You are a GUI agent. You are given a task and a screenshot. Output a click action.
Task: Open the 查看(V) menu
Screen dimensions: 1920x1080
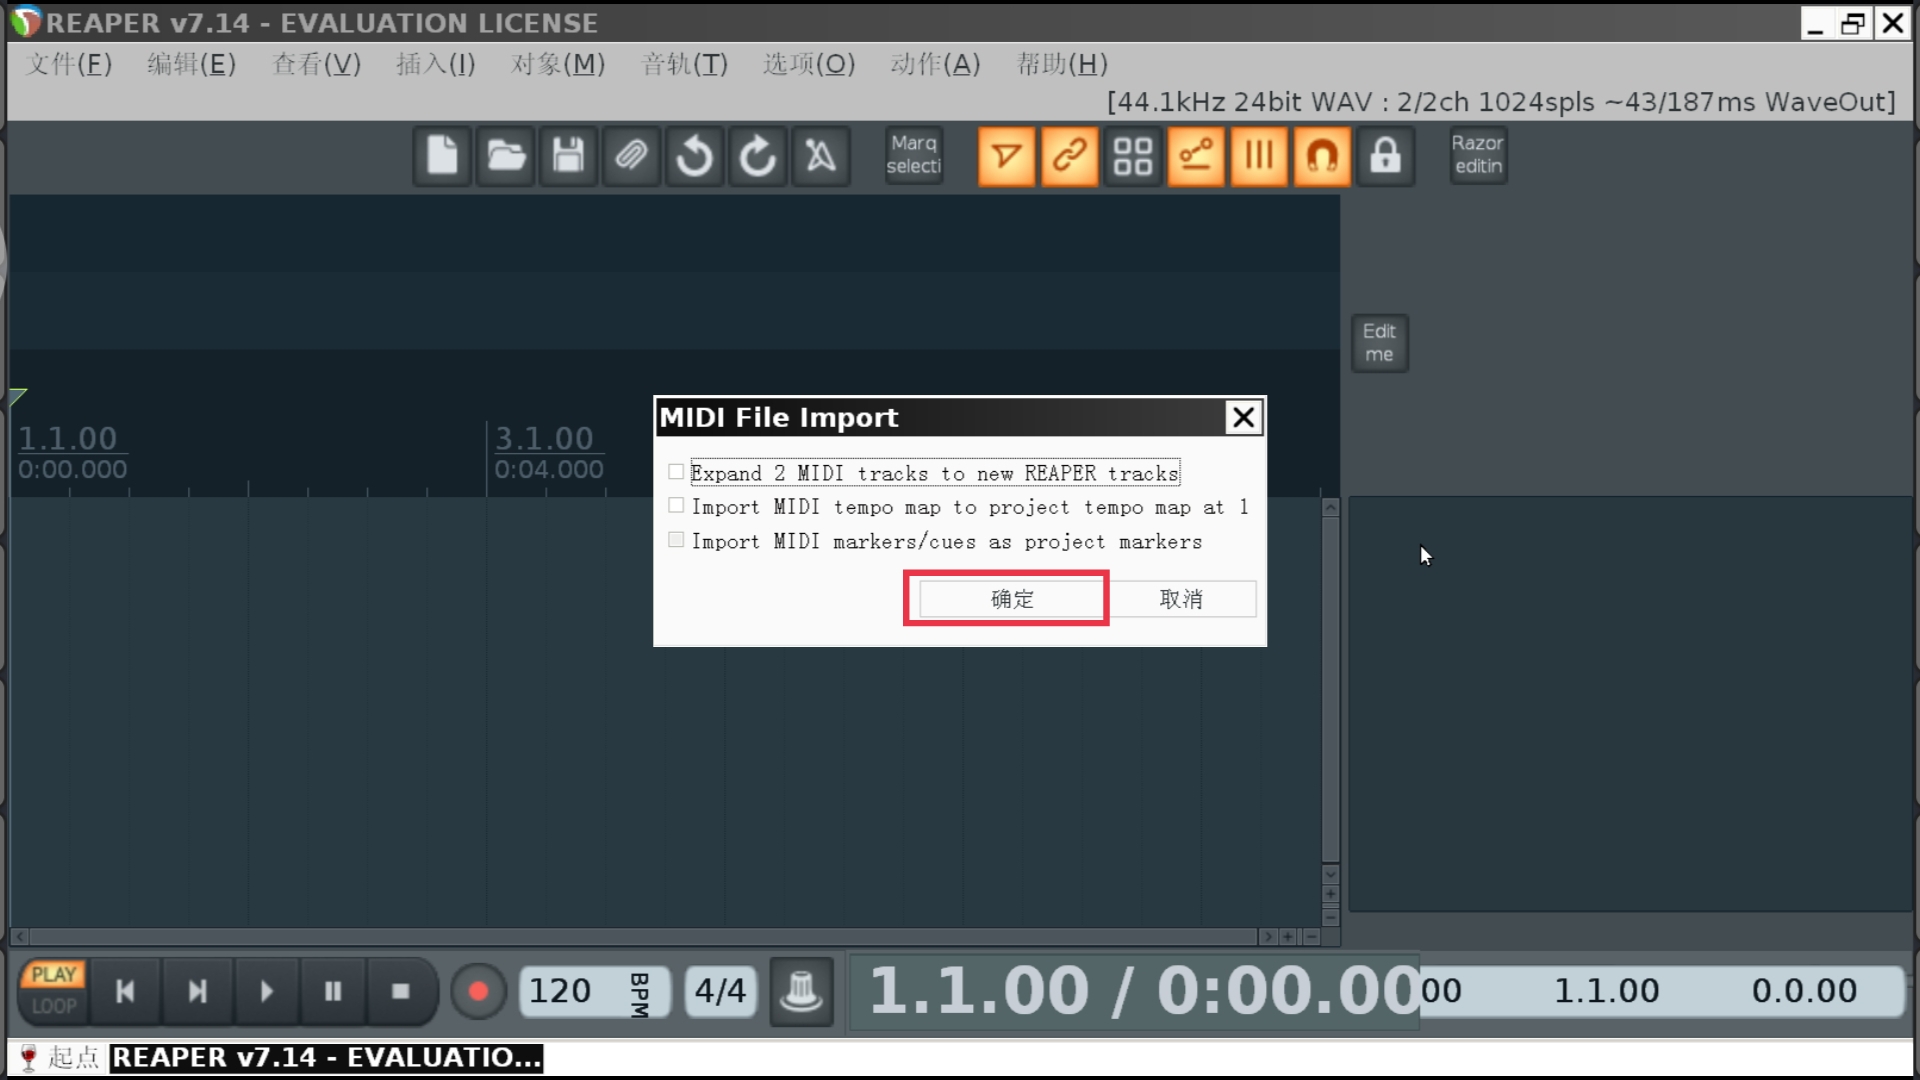[x=316, y=64]
